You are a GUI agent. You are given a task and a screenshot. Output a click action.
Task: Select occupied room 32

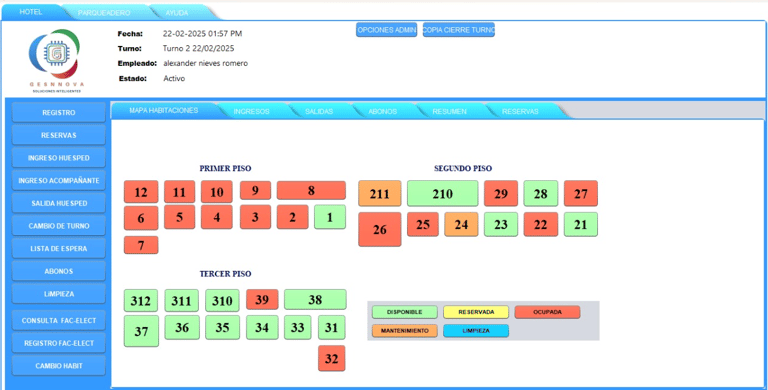coord(332,358)
